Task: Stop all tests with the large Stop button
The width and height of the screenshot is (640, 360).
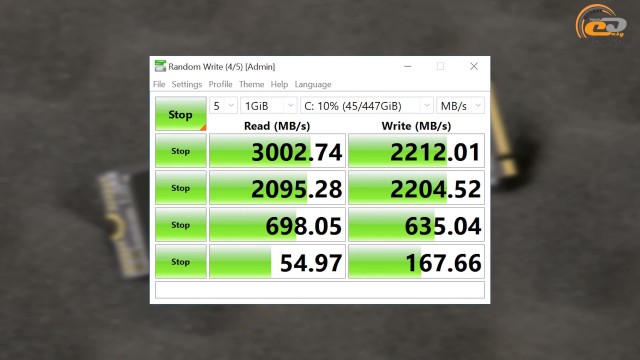Action: tap(181, 114)
